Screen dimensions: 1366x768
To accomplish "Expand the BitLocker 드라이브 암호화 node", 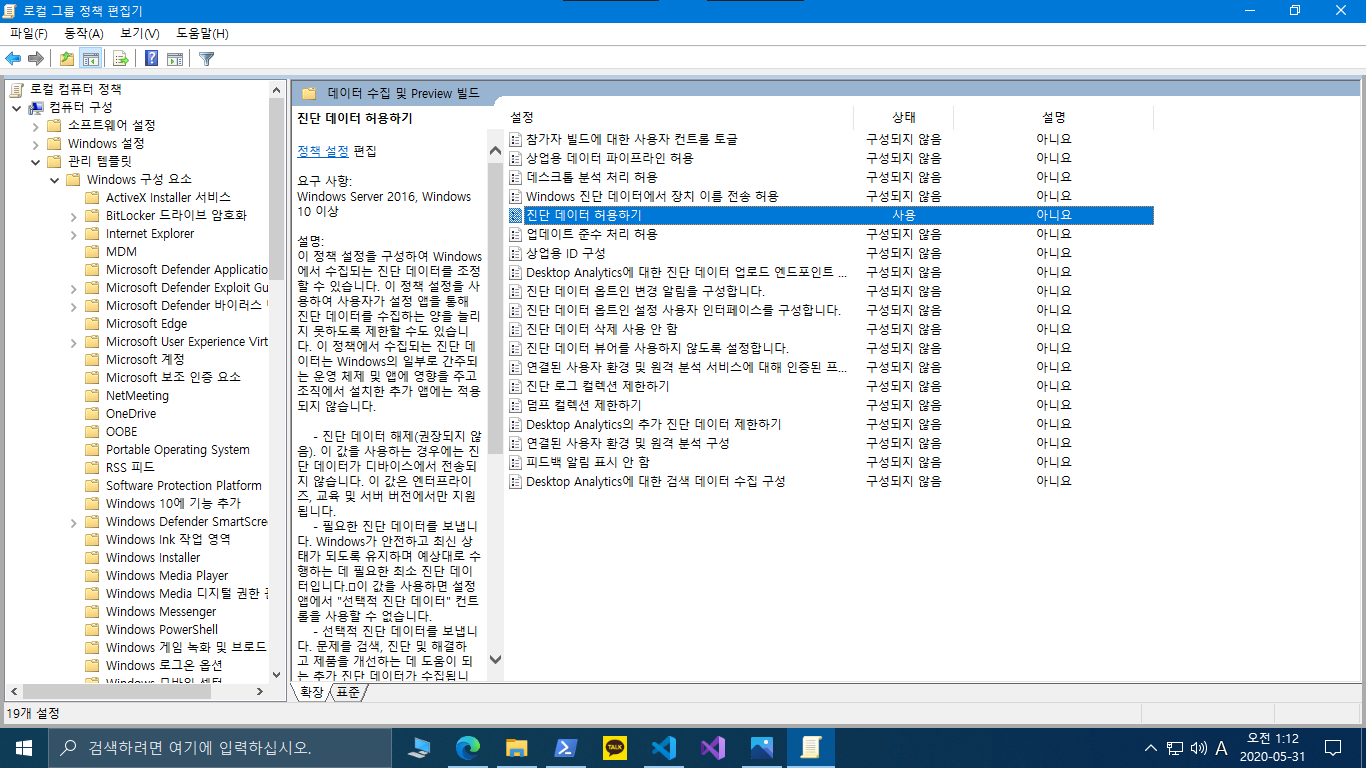I will pyautogui.click(x=74, y=215).
